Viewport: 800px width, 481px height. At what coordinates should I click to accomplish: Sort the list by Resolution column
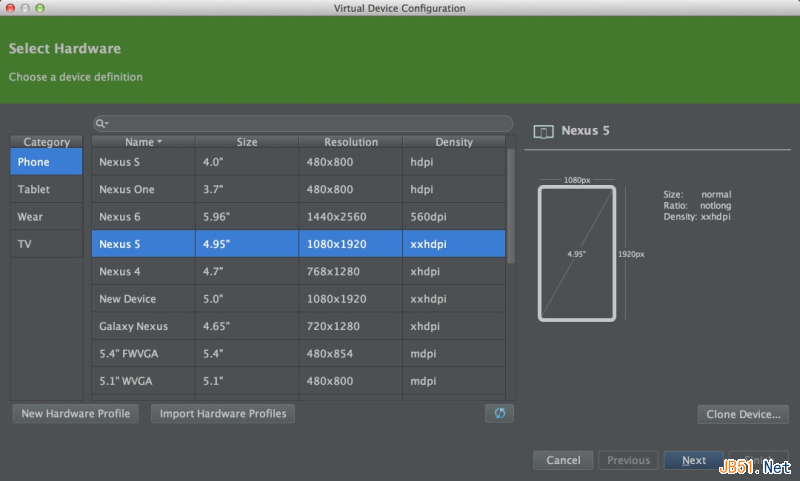click(x=351, y=142)
